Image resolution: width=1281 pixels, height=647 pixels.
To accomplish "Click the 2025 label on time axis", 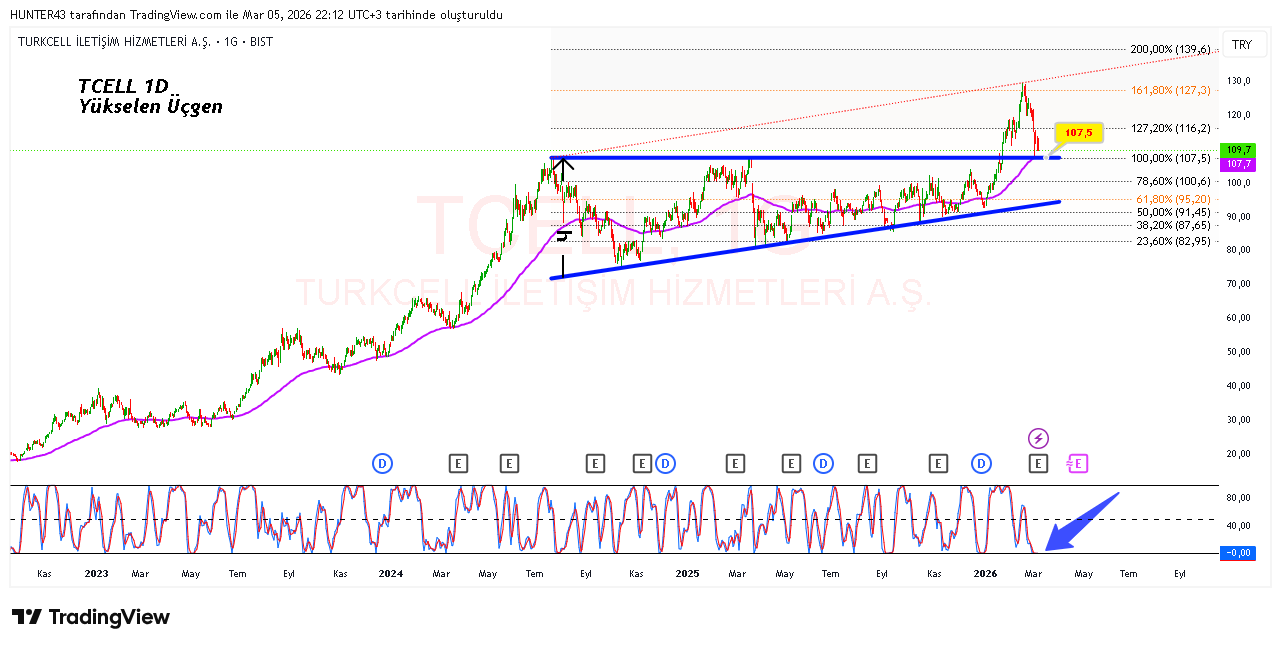I will (687, 574).
